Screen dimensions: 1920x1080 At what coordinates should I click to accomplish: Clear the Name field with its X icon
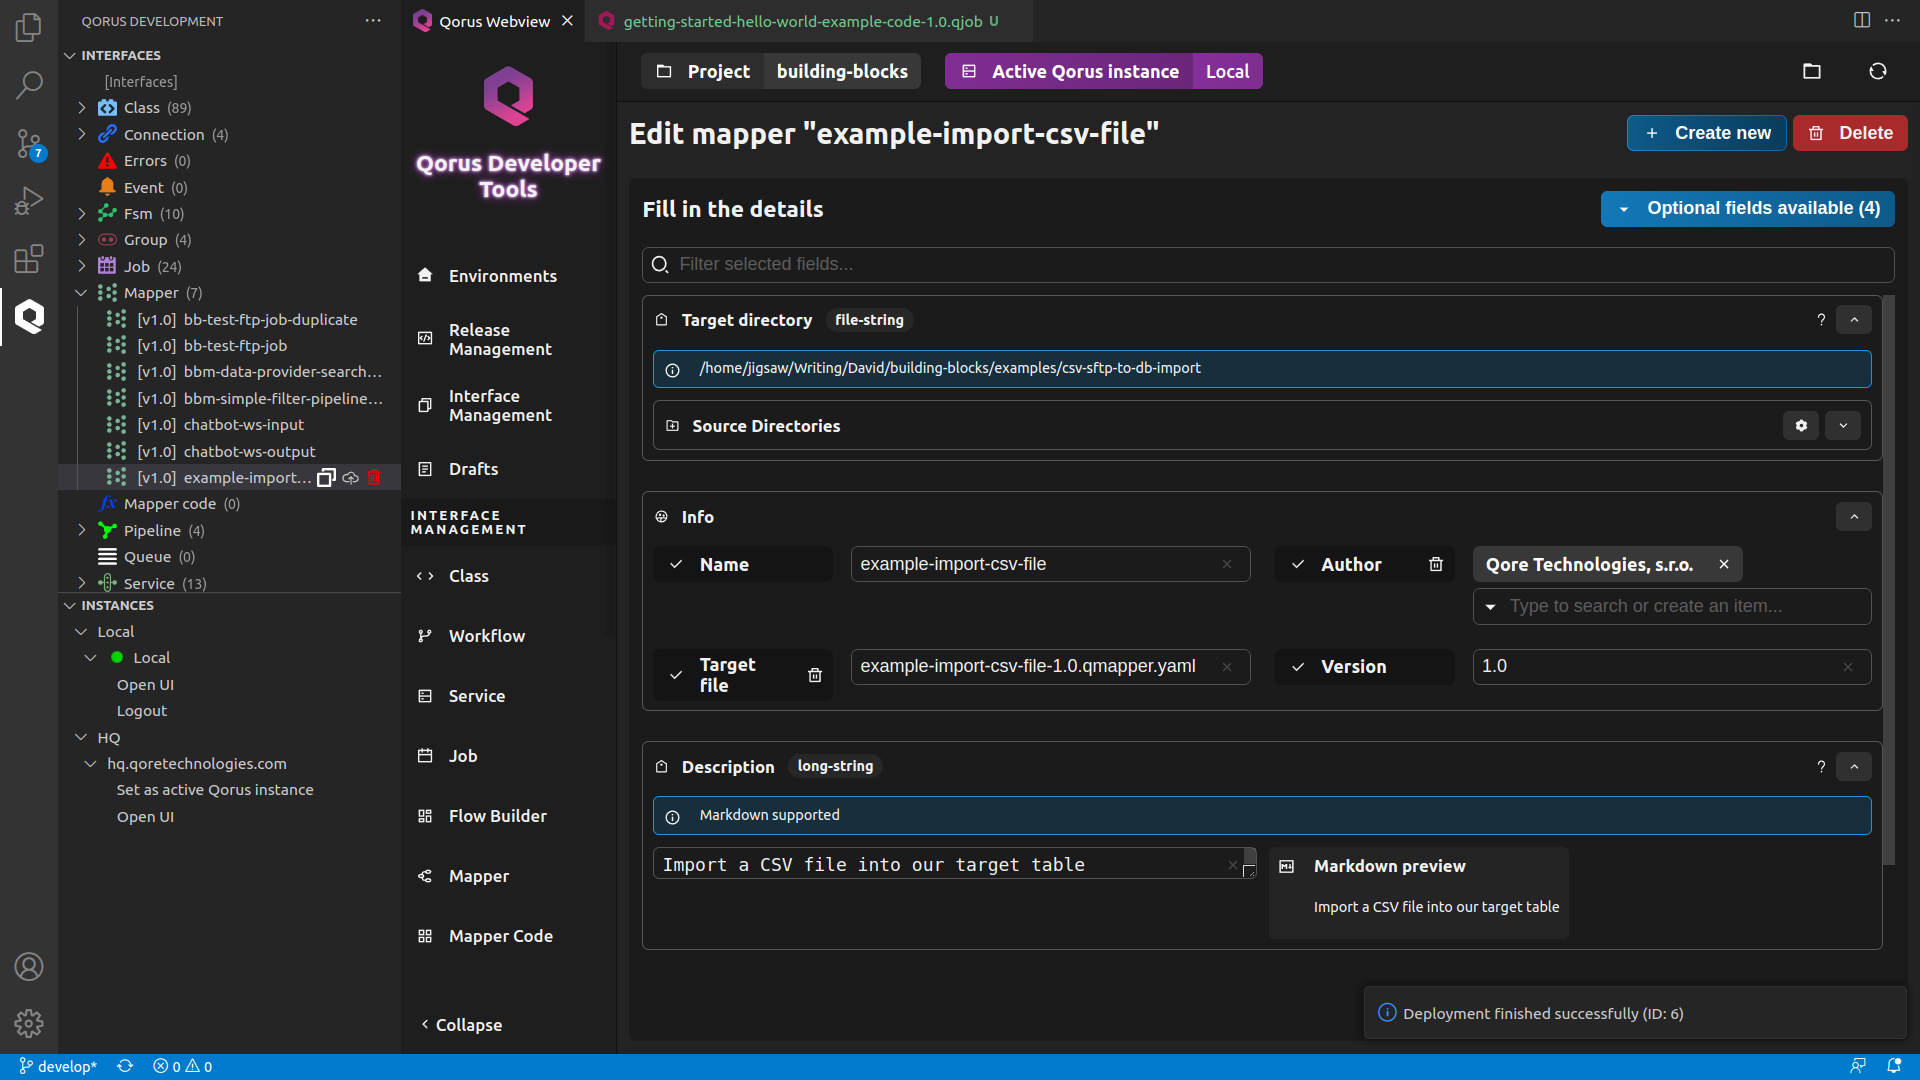[x=1226, y=564]
